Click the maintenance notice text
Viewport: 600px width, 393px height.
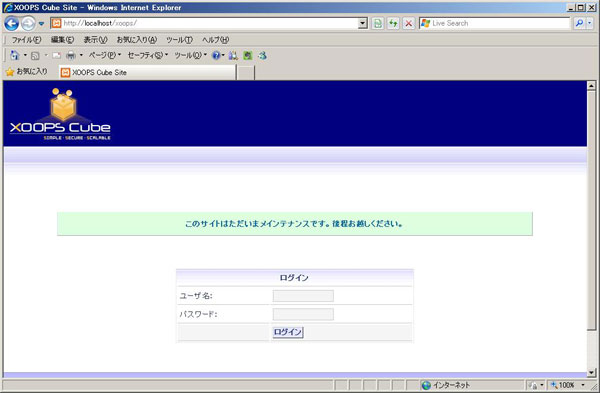pos(294,224)
